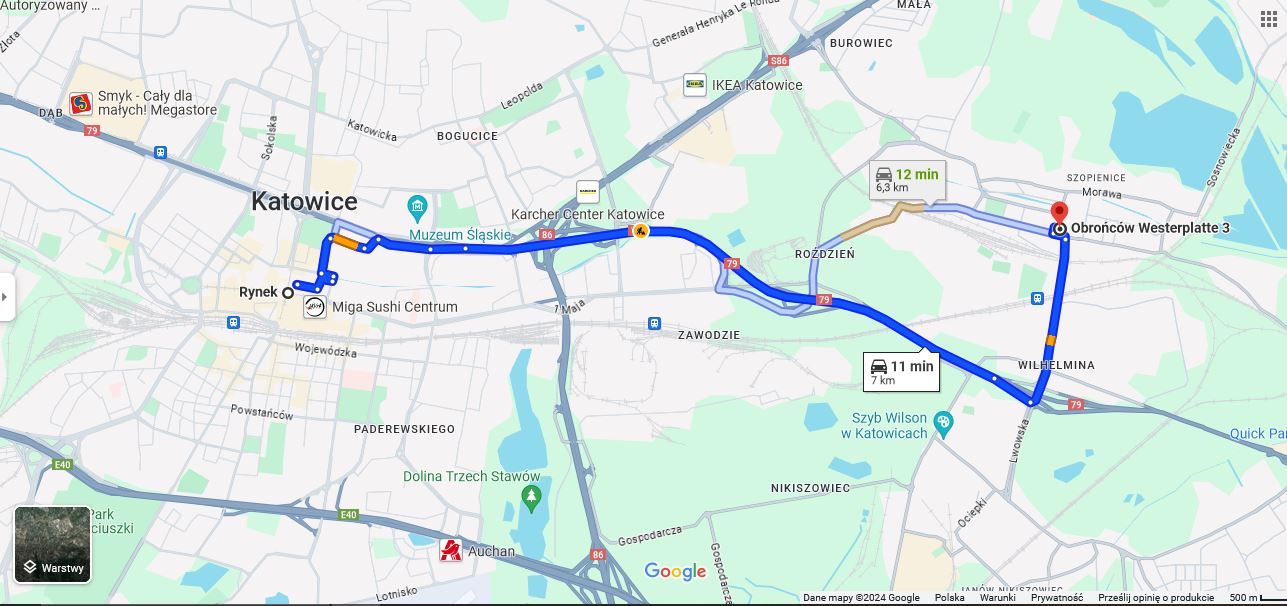
Task: Expand the collapsed side panel arrow
Action: coord(6,297)
